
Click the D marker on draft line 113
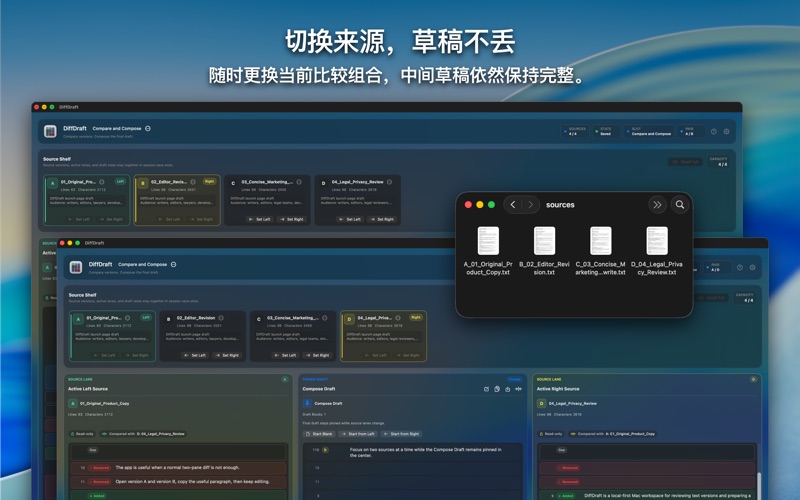[326, 450]
